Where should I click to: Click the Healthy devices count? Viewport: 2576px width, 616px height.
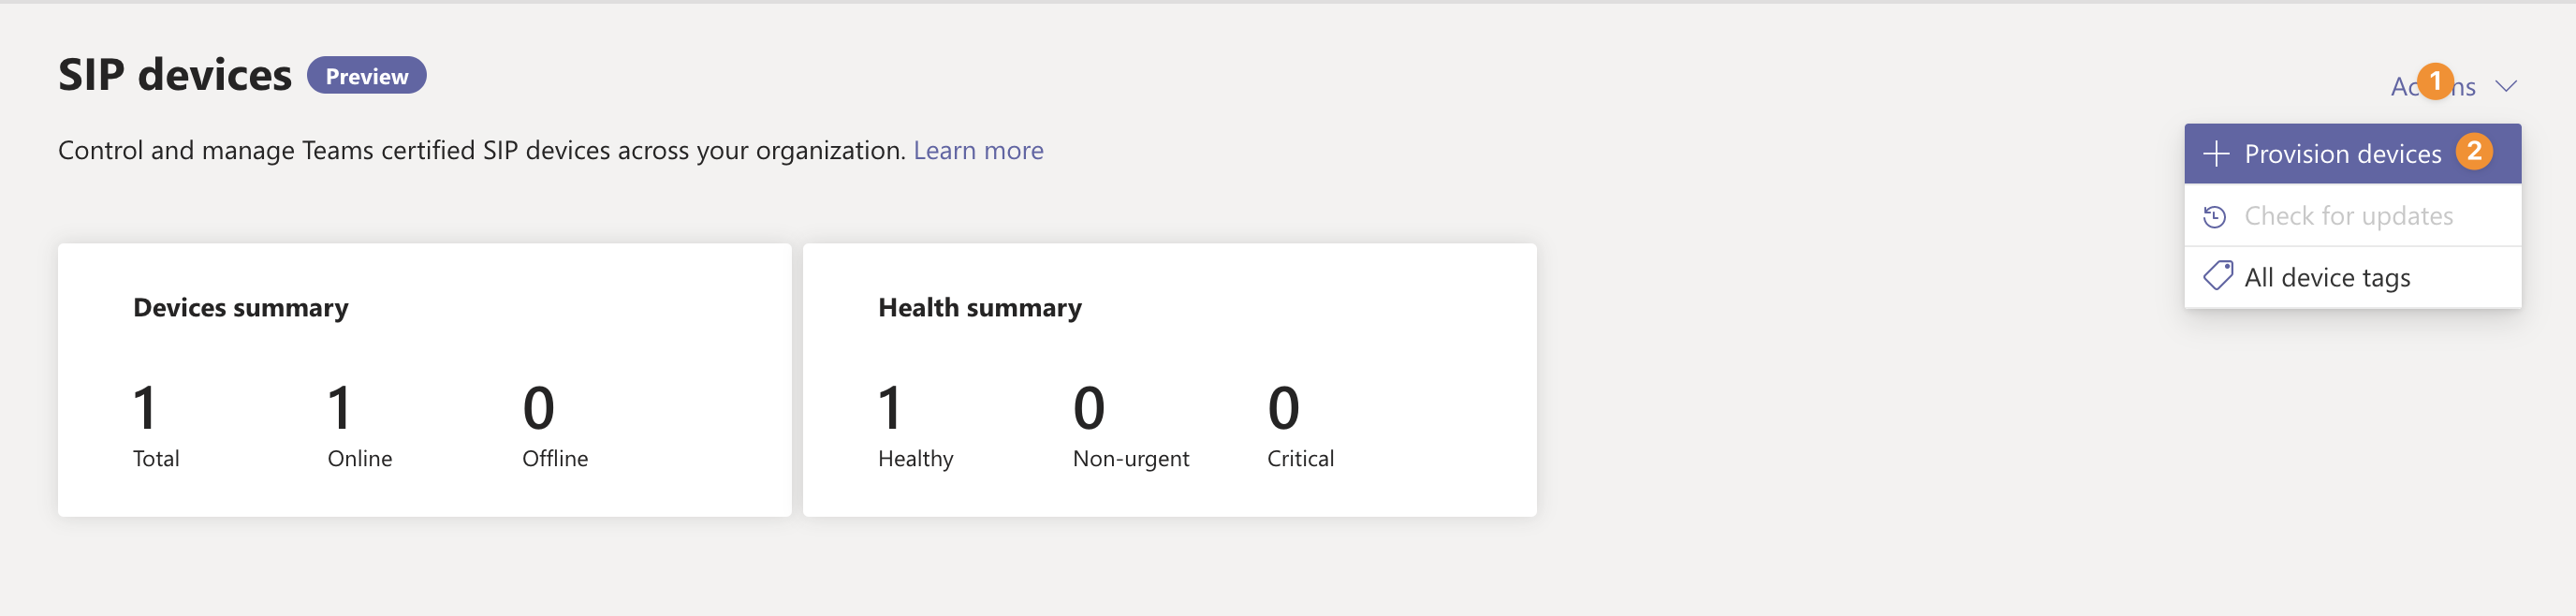pyautogui.click(x=889, y=408)
